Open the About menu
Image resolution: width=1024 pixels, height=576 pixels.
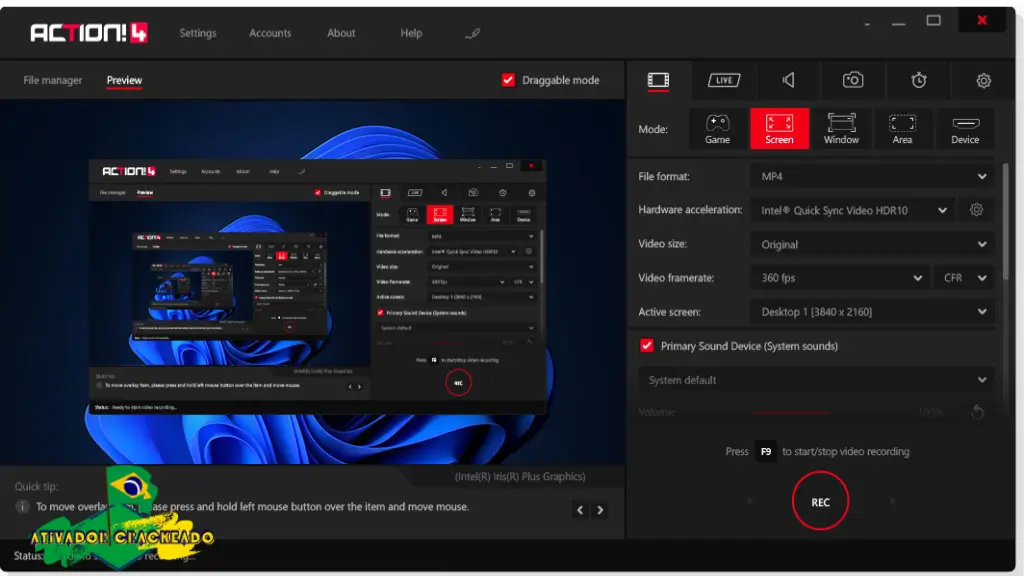click(x=341, y=33)
